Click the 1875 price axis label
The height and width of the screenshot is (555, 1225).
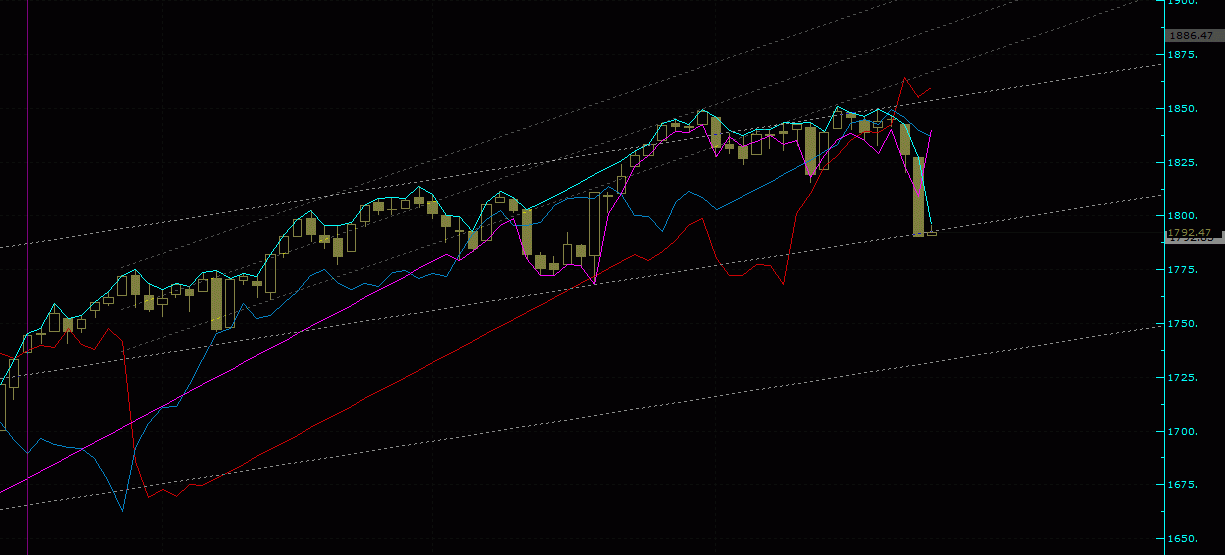tap(1184, 54)
